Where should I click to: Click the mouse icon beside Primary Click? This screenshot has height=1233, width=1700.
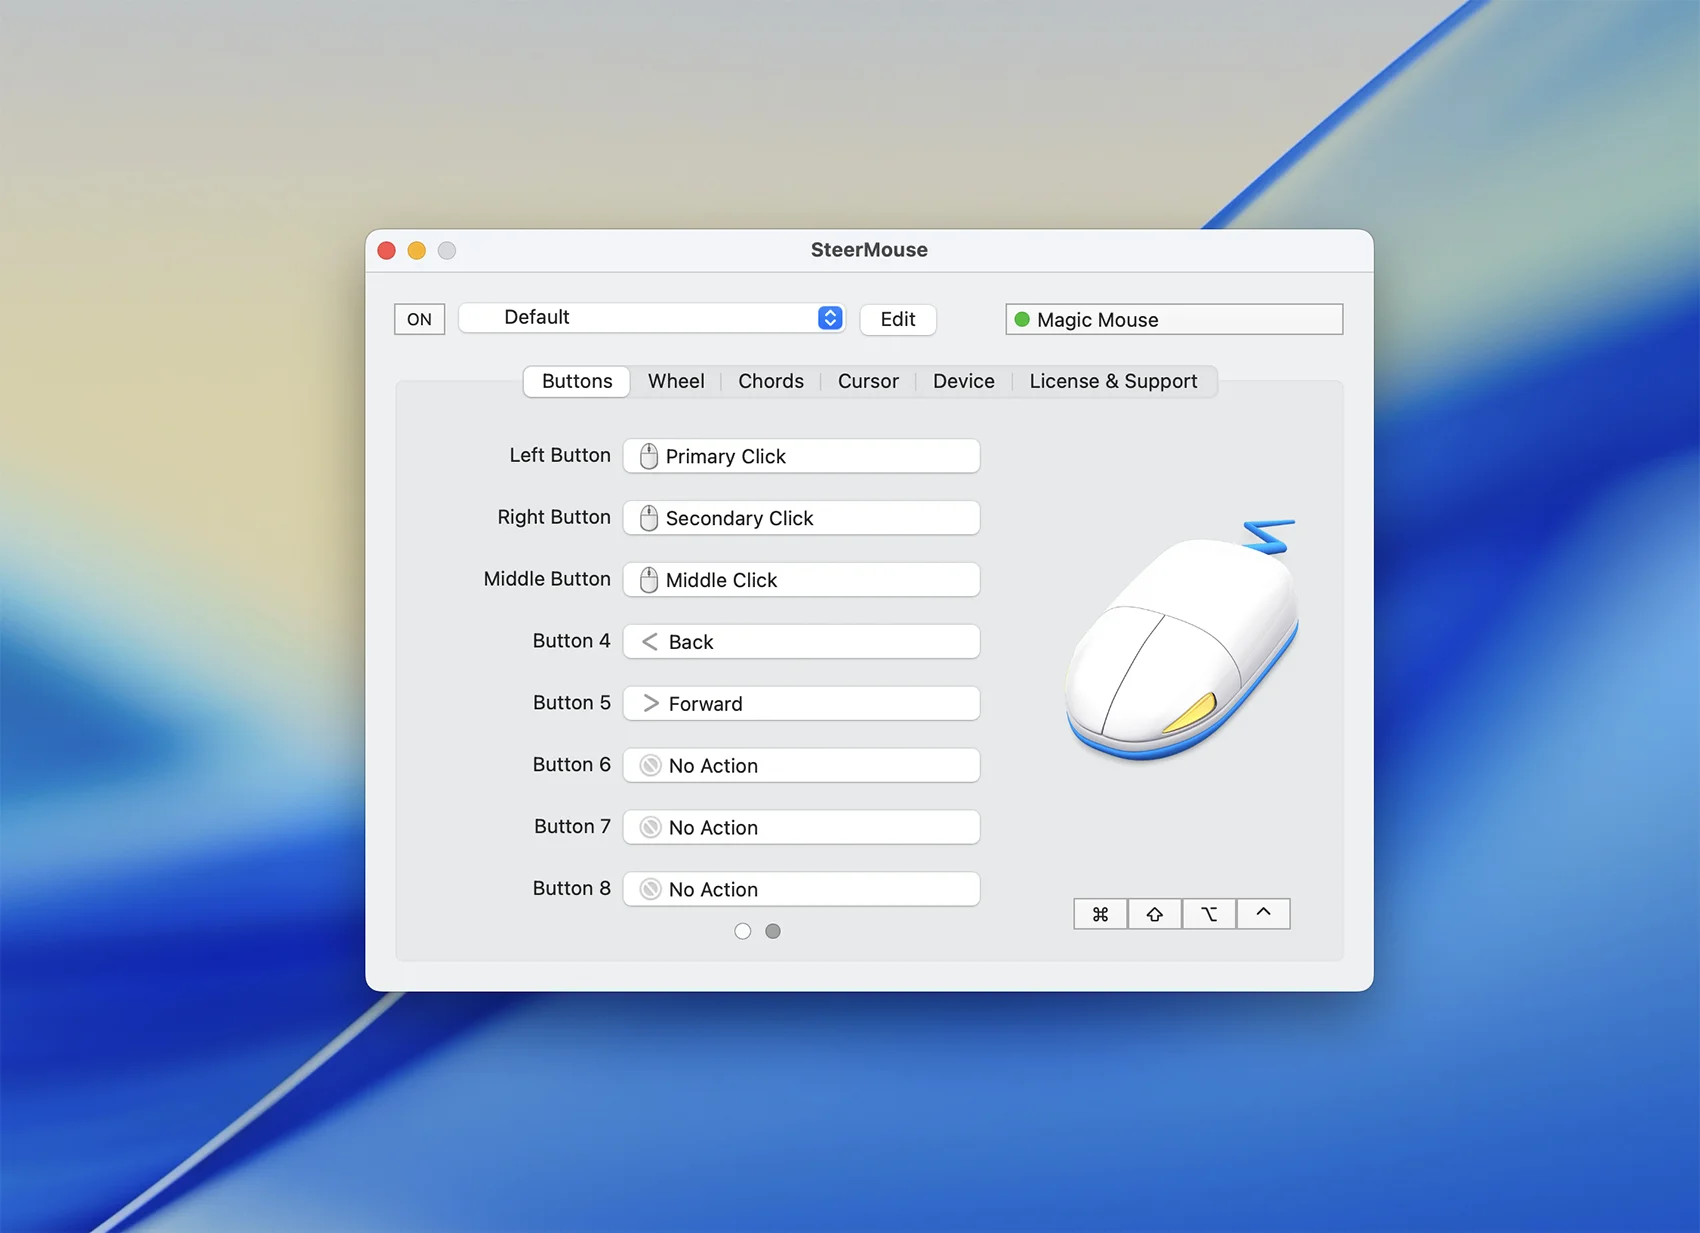click(x=649, y=456)
